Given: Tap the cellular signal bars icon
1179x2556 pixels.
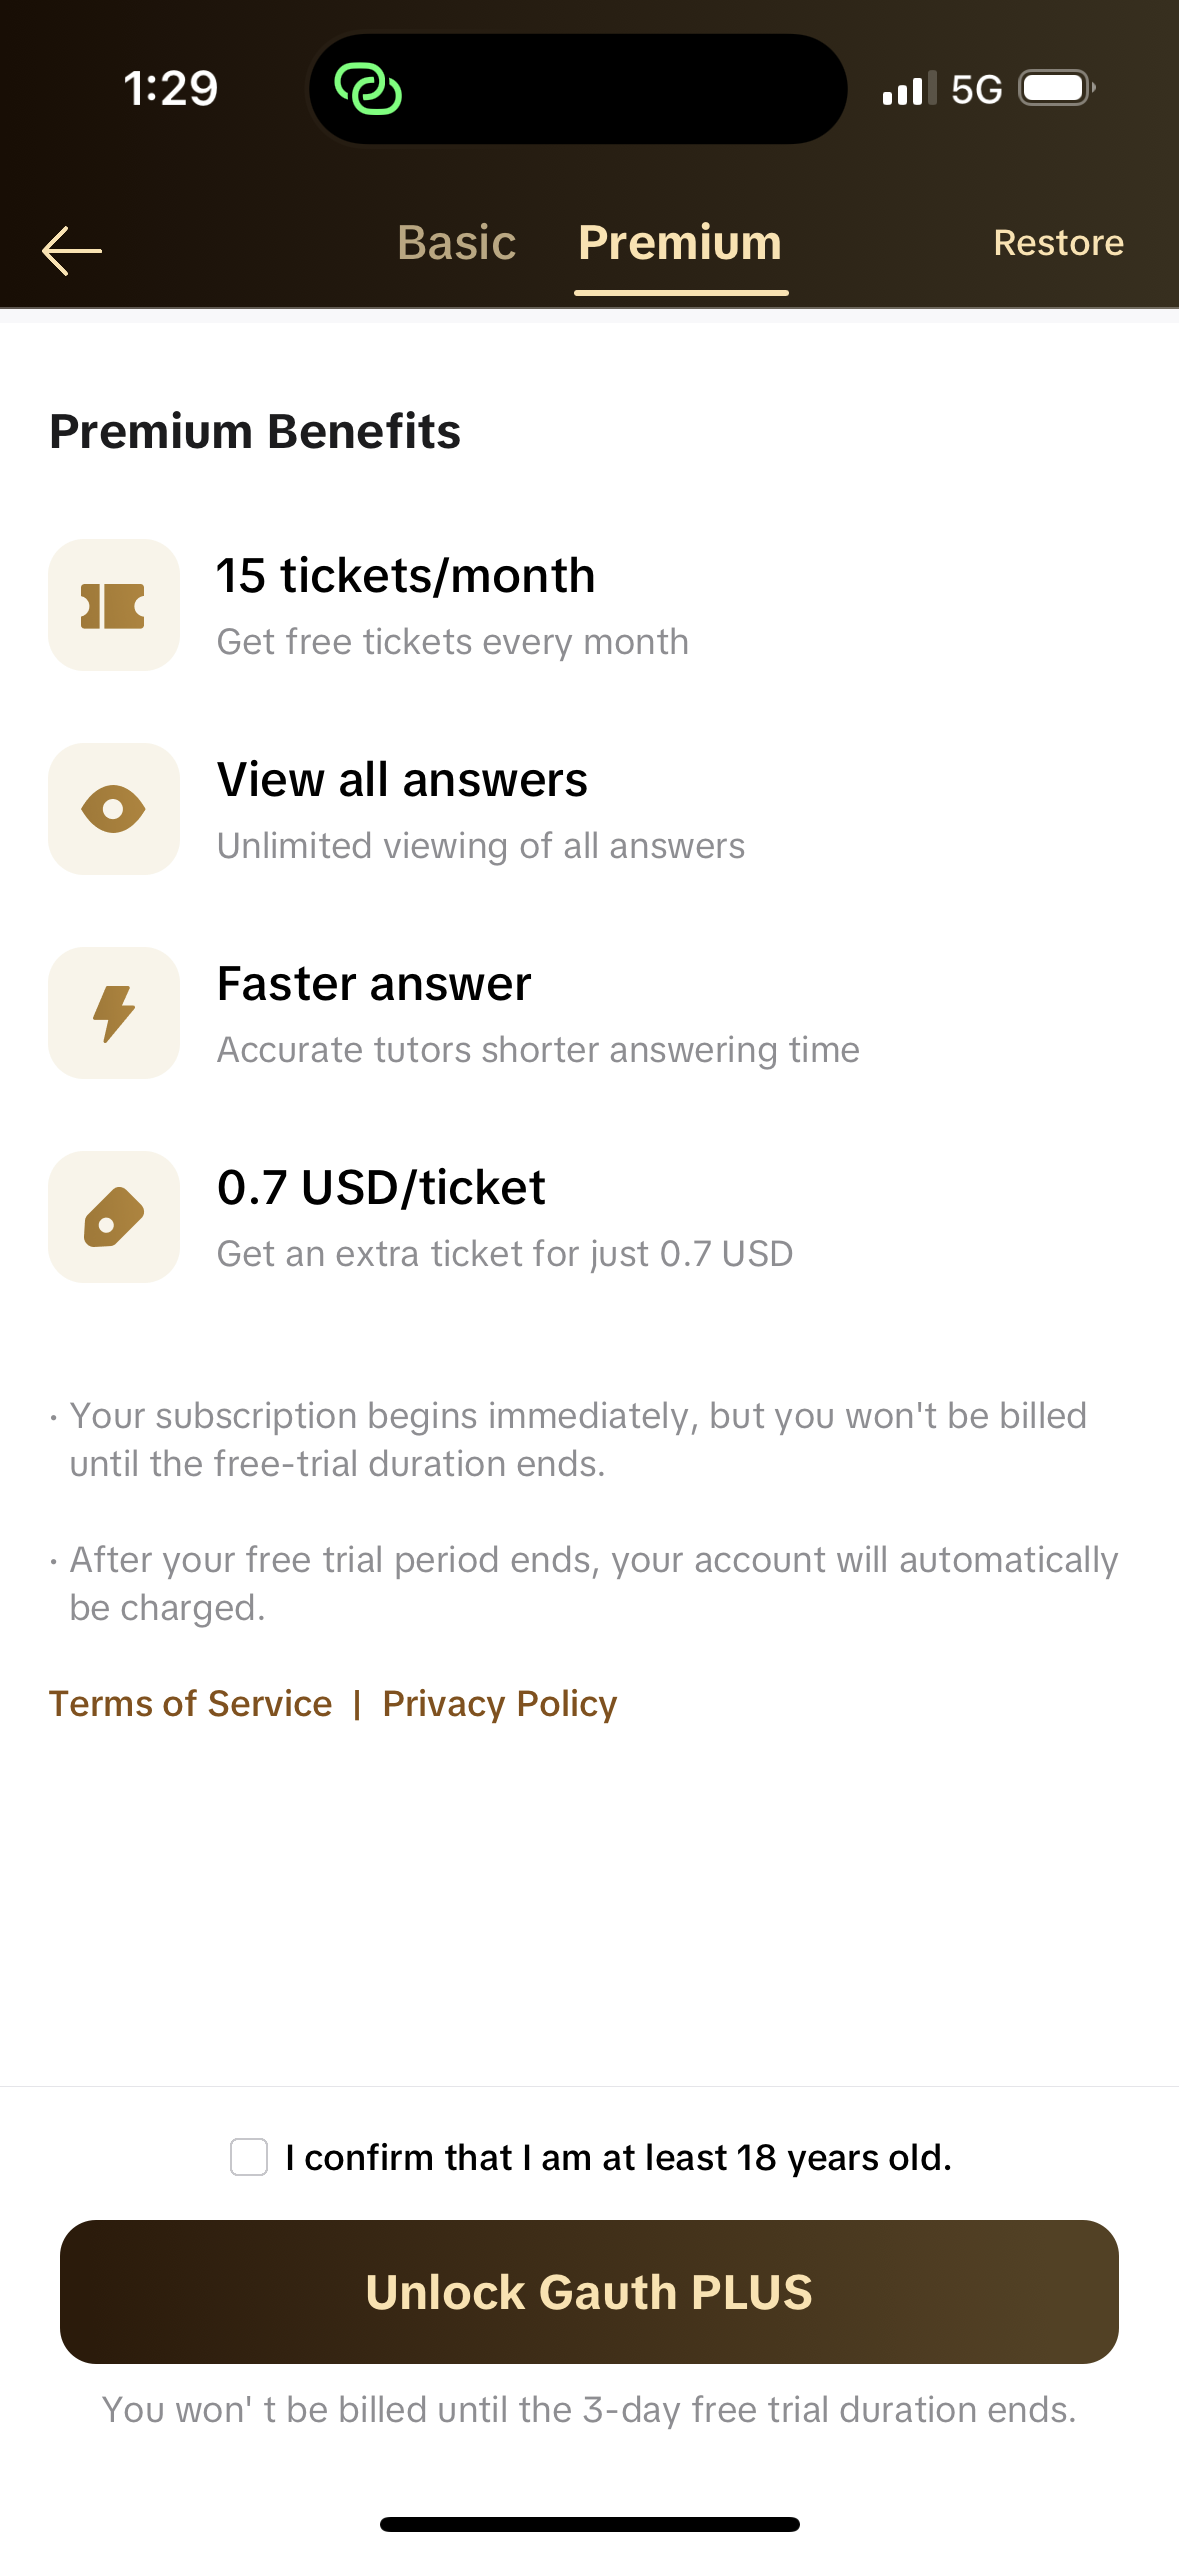Looking at the screenshot, I should (x=908, y=89).
